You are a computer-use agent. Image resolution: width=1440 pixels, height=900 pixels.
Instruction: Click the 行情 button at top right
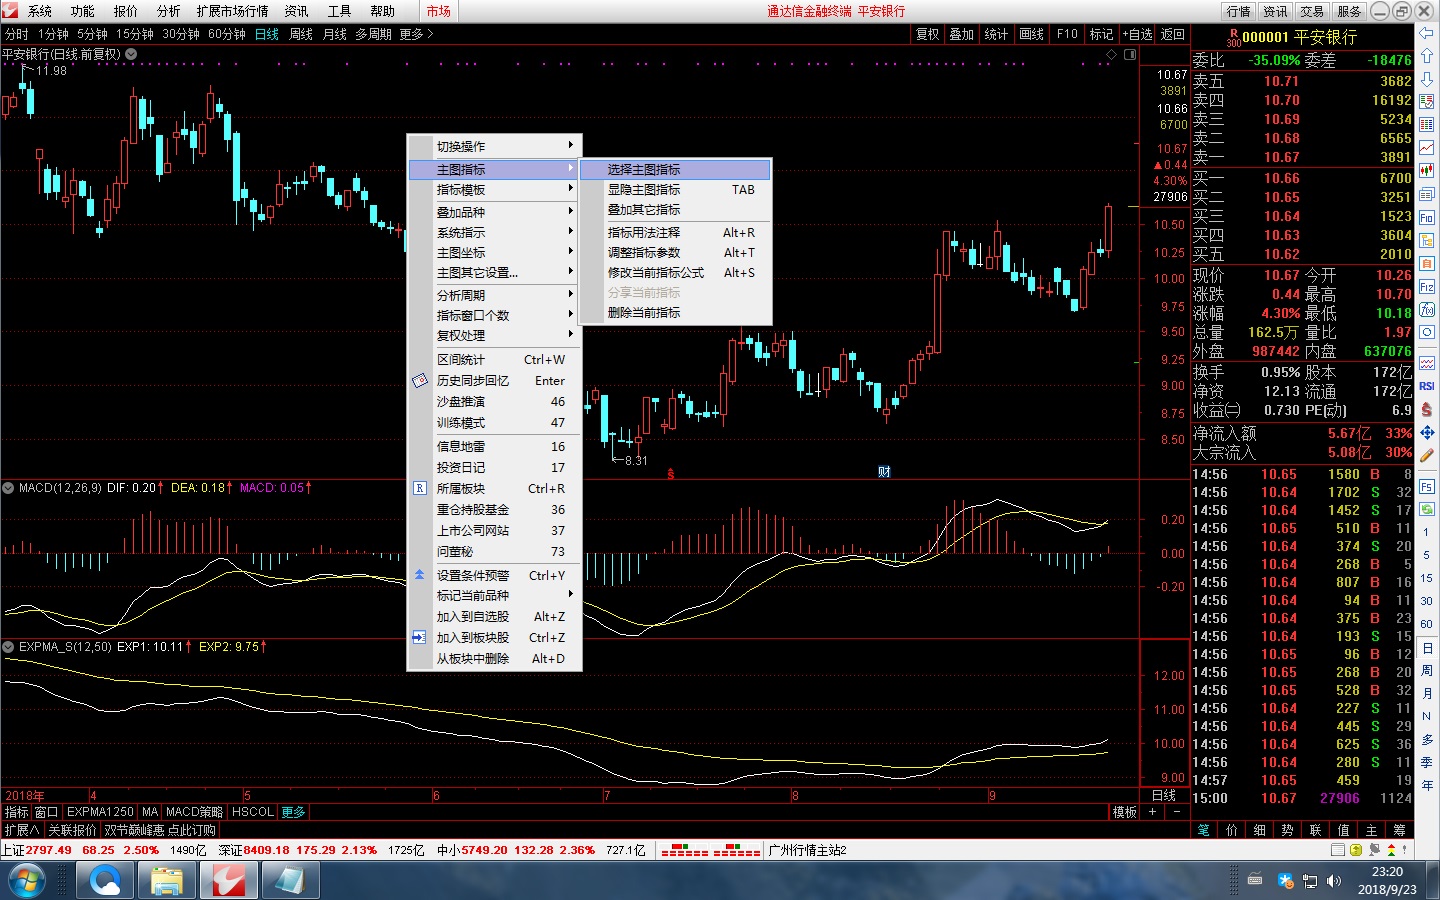click(1238, 11)
